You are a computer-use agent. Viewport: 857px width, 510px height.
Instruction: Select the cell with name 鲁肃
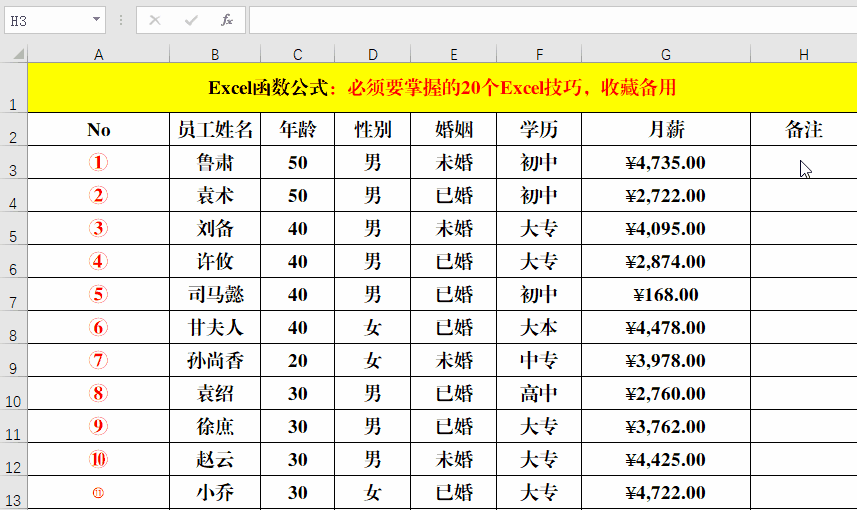point(215,162)
